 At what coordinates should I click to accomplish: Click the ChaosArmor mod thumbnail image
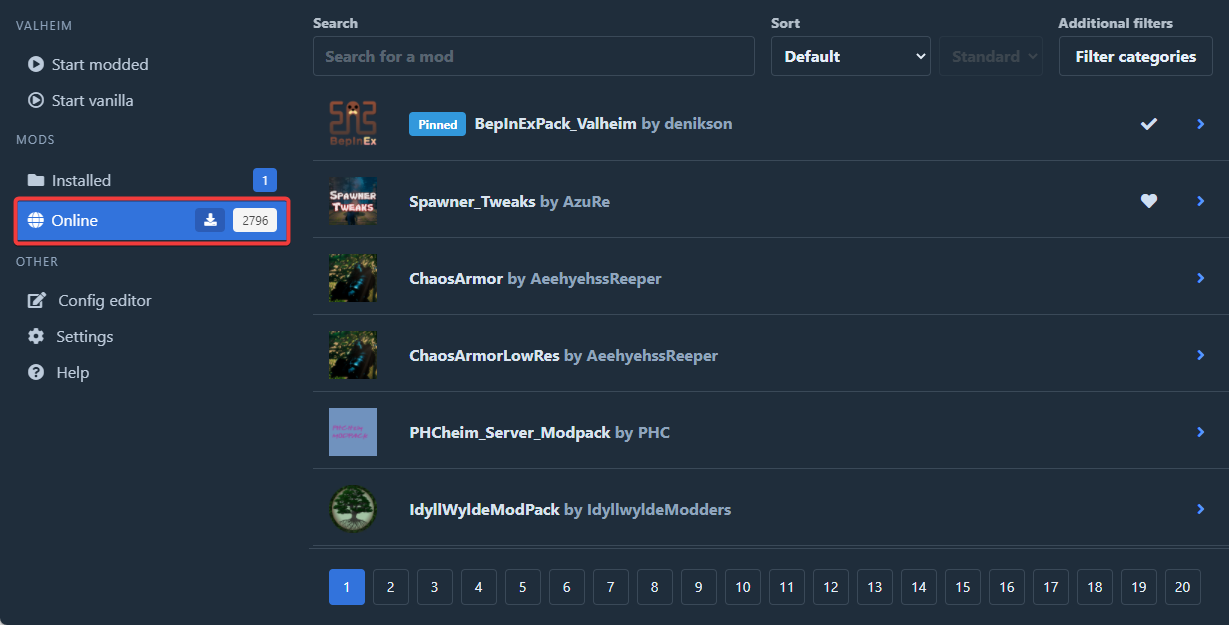coord(353,278)
